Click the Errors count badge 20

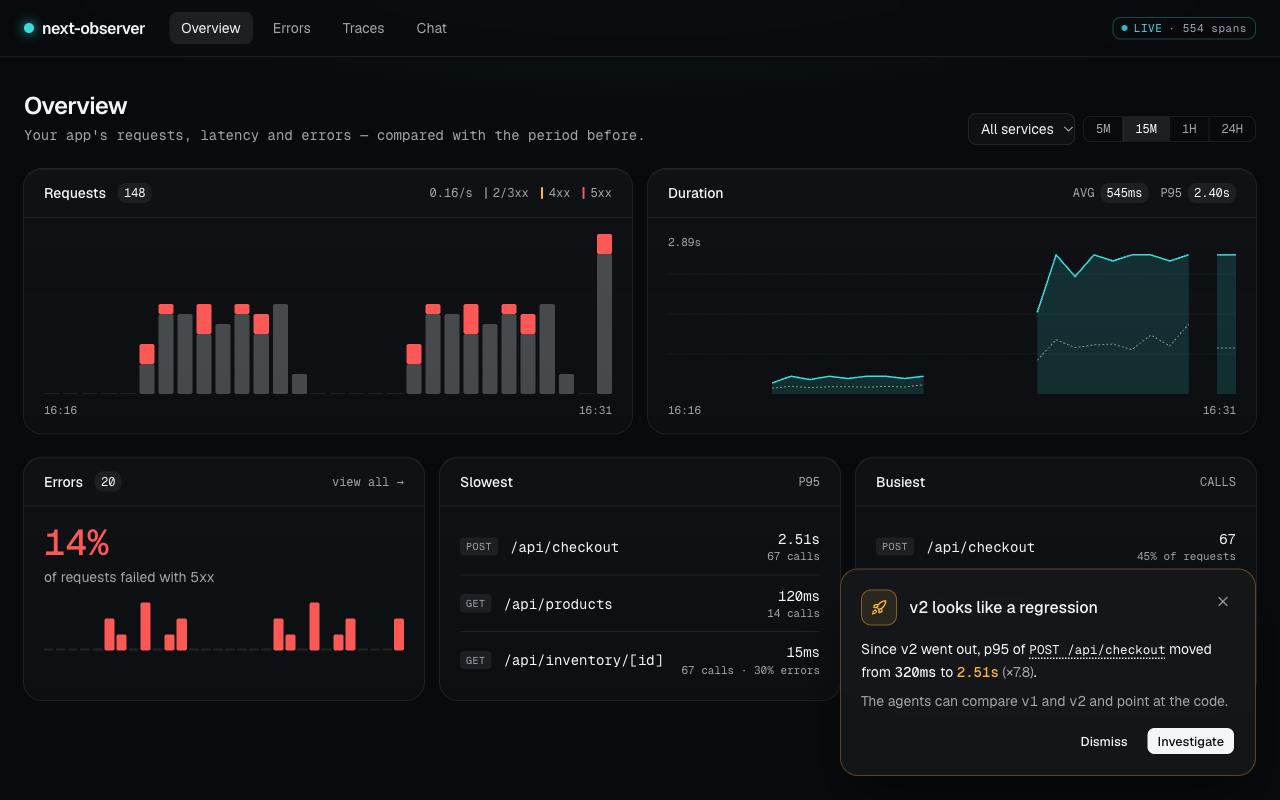click(x=108, y=482)
